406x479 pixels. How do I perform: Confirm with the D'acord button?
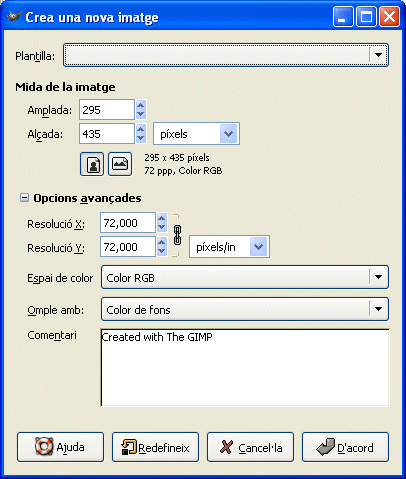345,447
